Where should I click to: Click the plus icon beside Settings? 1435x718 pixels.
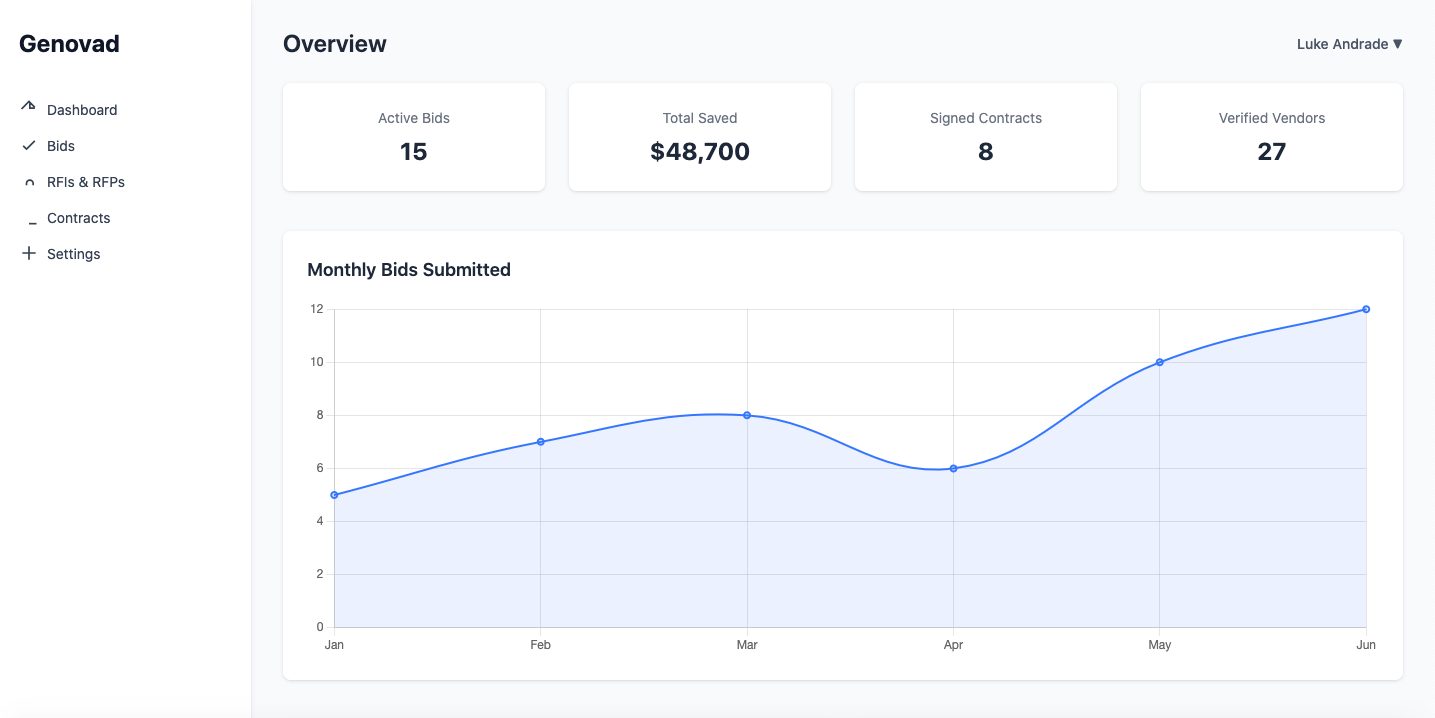click(x=29, y=254)
